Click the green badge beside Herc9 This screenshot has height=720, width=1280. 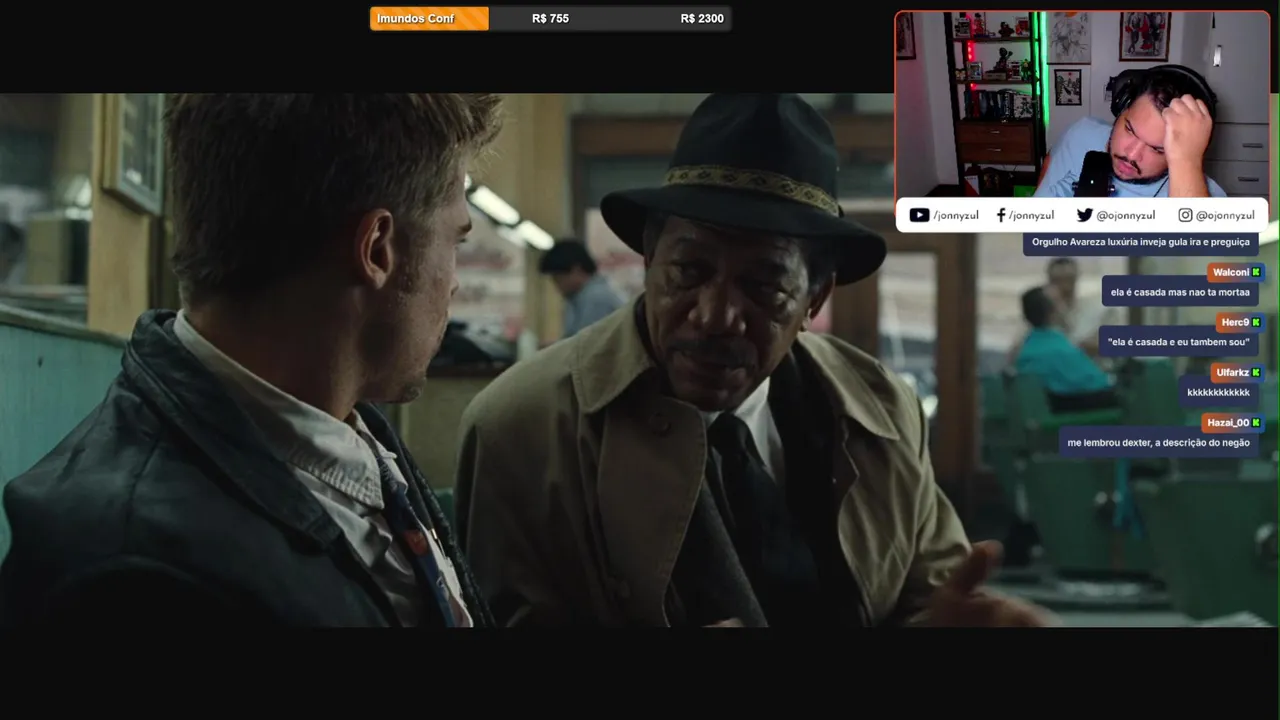pyautogui.click(x=1256, y=322)
